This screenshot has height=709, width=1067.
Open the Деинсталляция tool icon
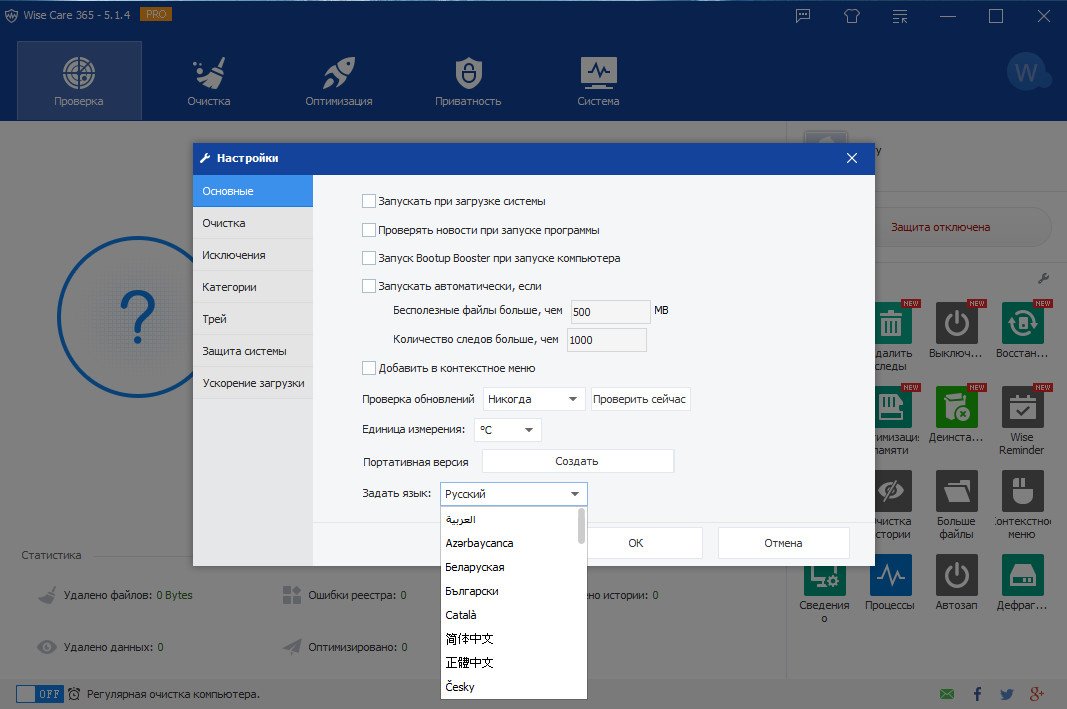[x=956, y=409]
